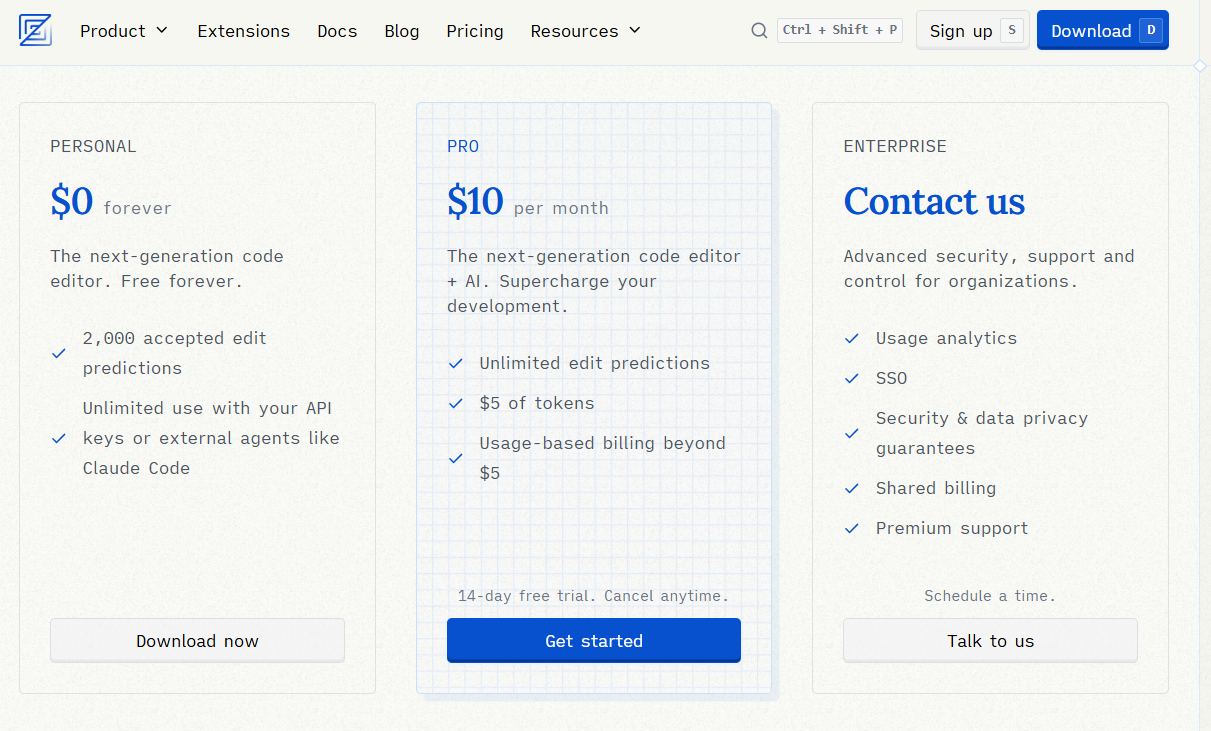Click checkmark beside 2,000 accepted edit predictions
This screenshot has height=731, width=1211.
59,353
